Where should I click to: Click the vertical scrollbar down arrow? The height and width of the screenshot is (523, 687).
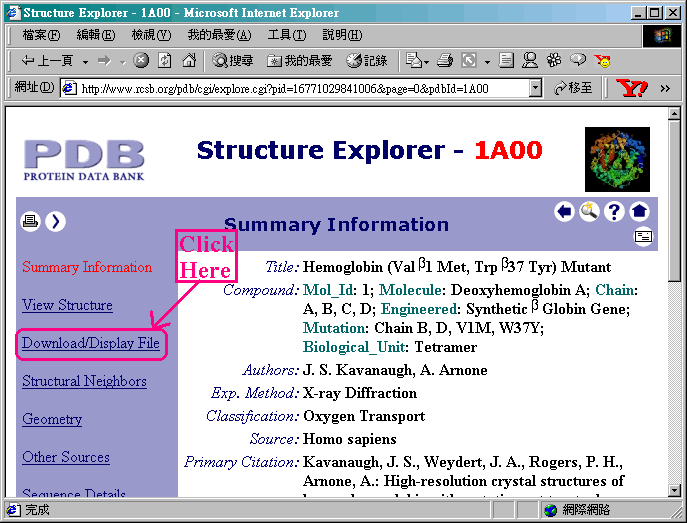click(x=674, y=490)
